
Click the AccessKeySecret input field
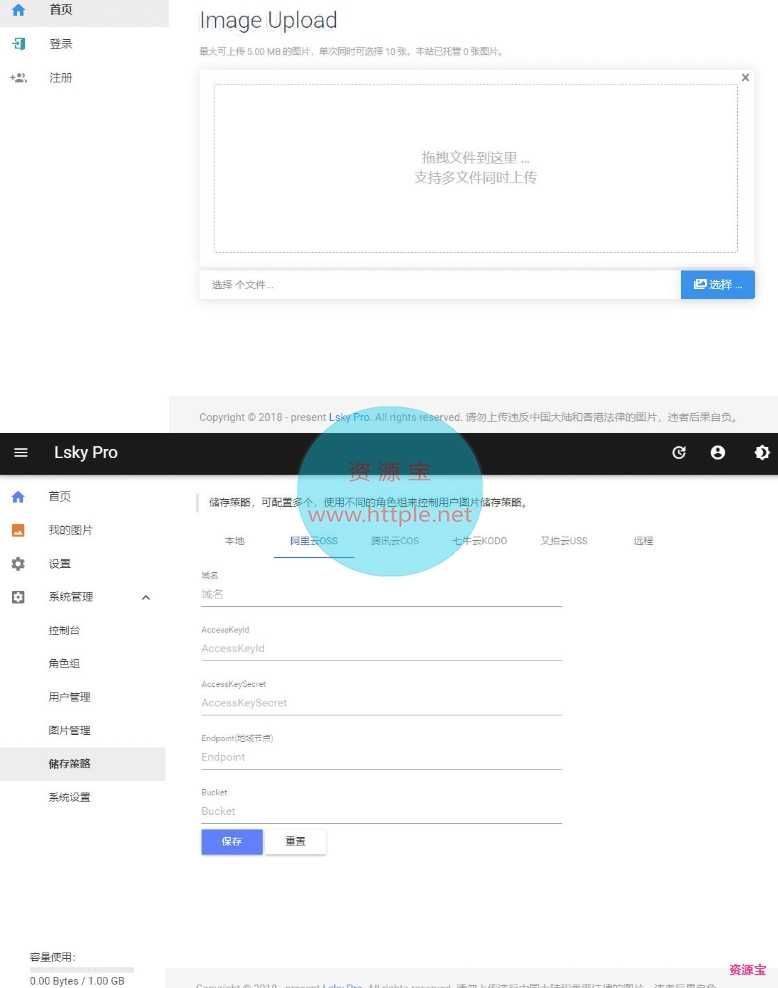381,703
